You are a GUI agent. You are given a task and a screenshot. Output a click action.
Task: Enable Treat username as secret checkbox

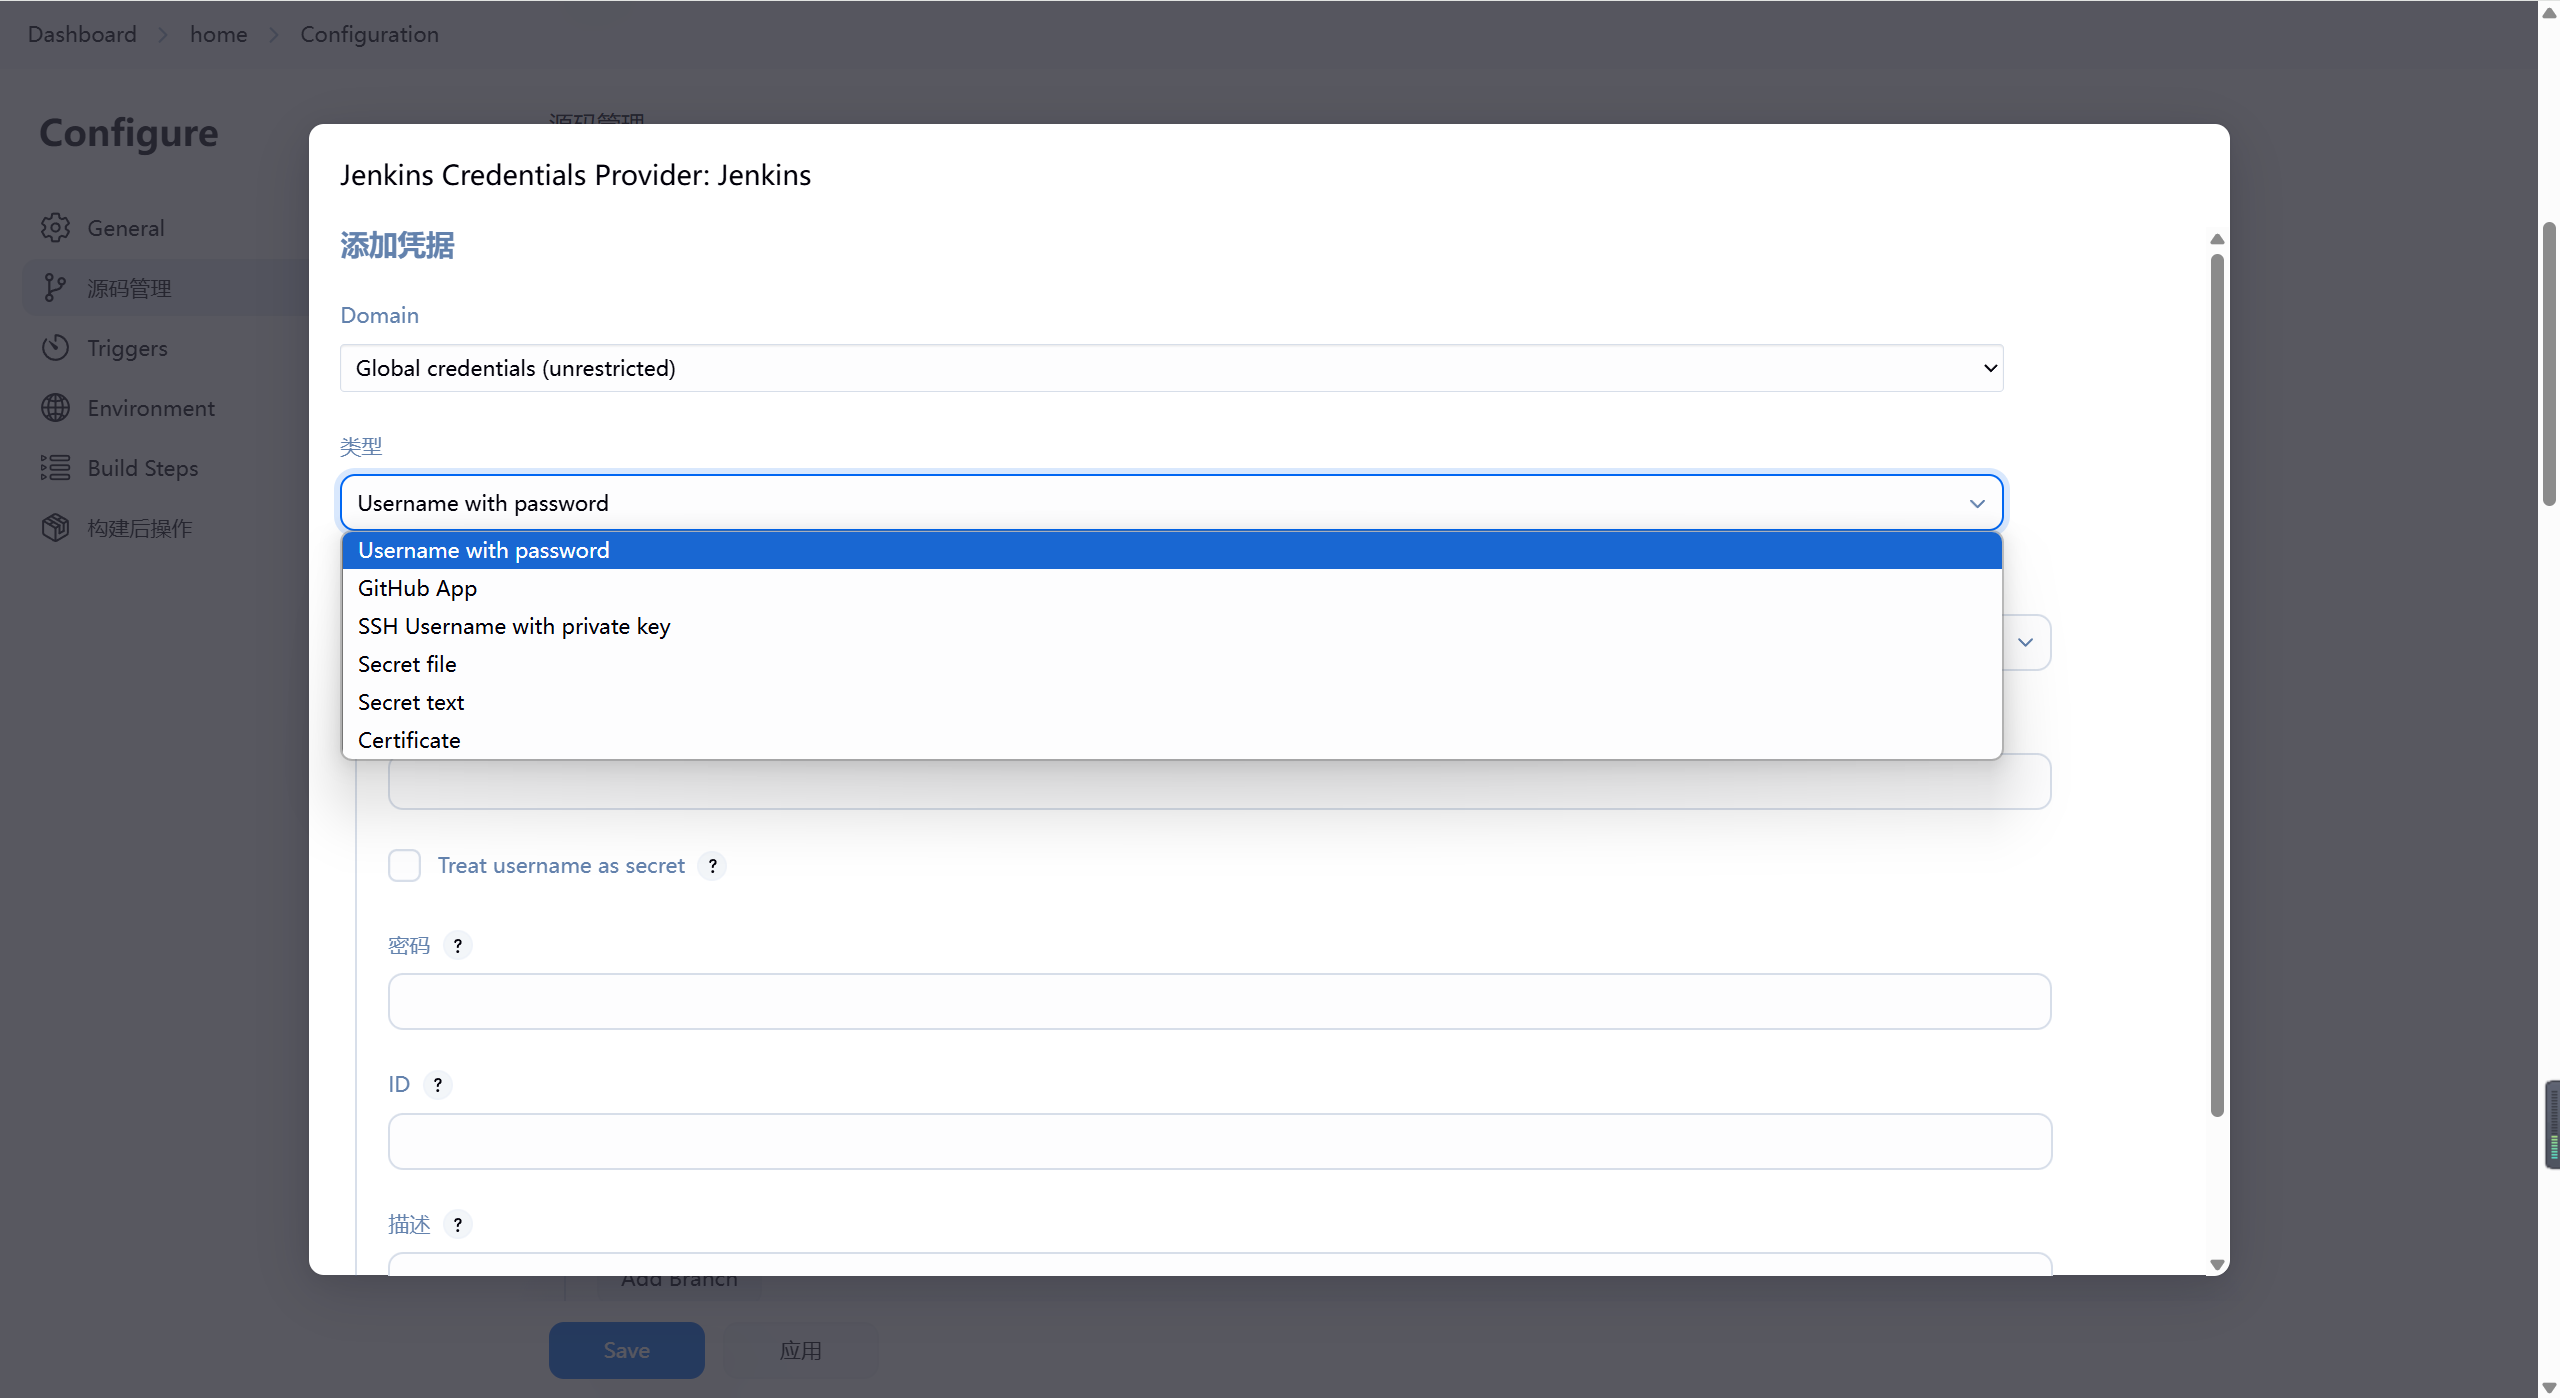pyautogui.click(x=404, y=866)
